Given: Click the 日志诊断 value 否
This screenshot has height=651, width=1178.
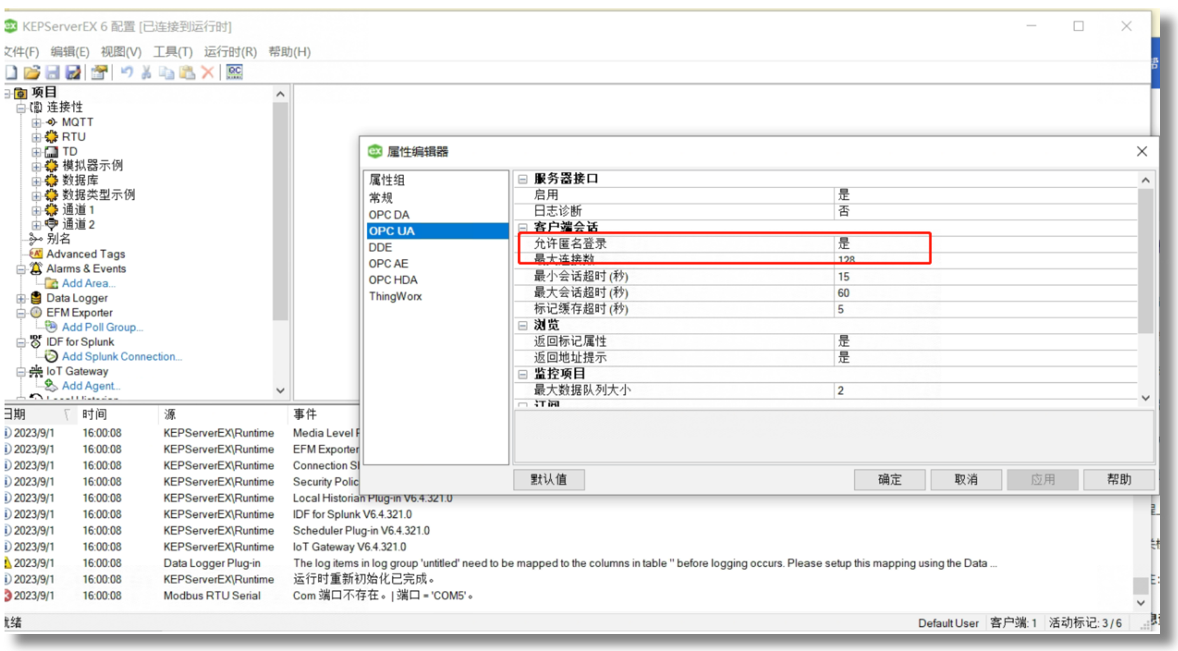Looking at the screenshot, I should [x=985, y=211].
